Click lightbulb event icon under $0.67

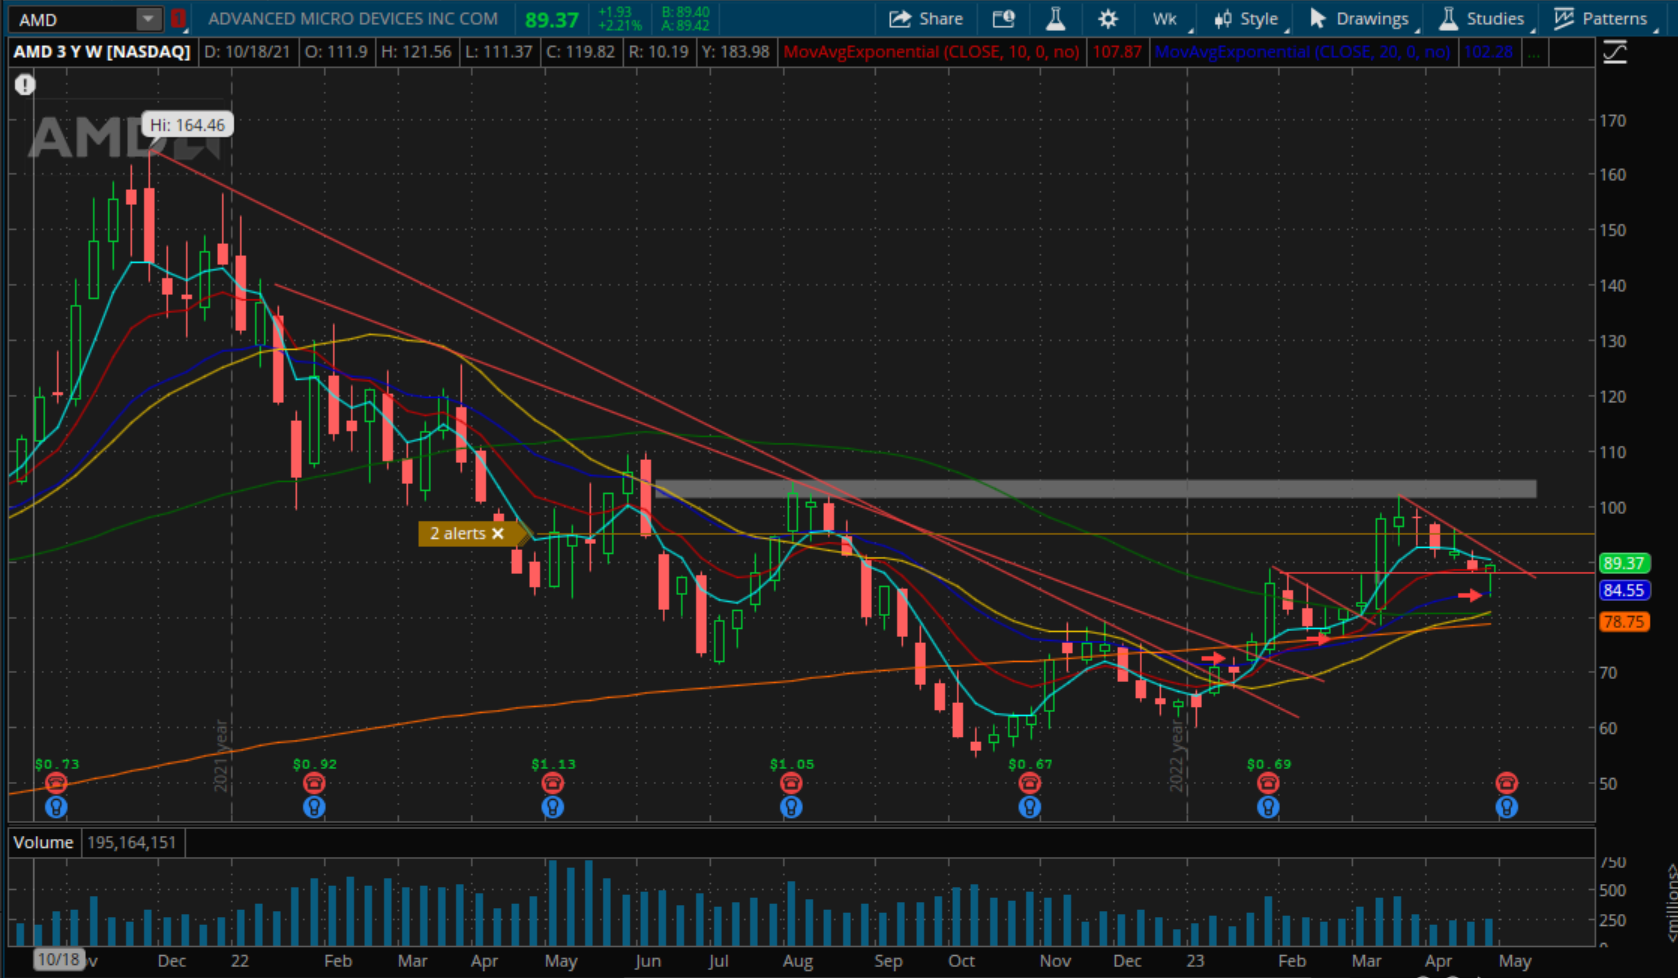[x=1029, y=807]
